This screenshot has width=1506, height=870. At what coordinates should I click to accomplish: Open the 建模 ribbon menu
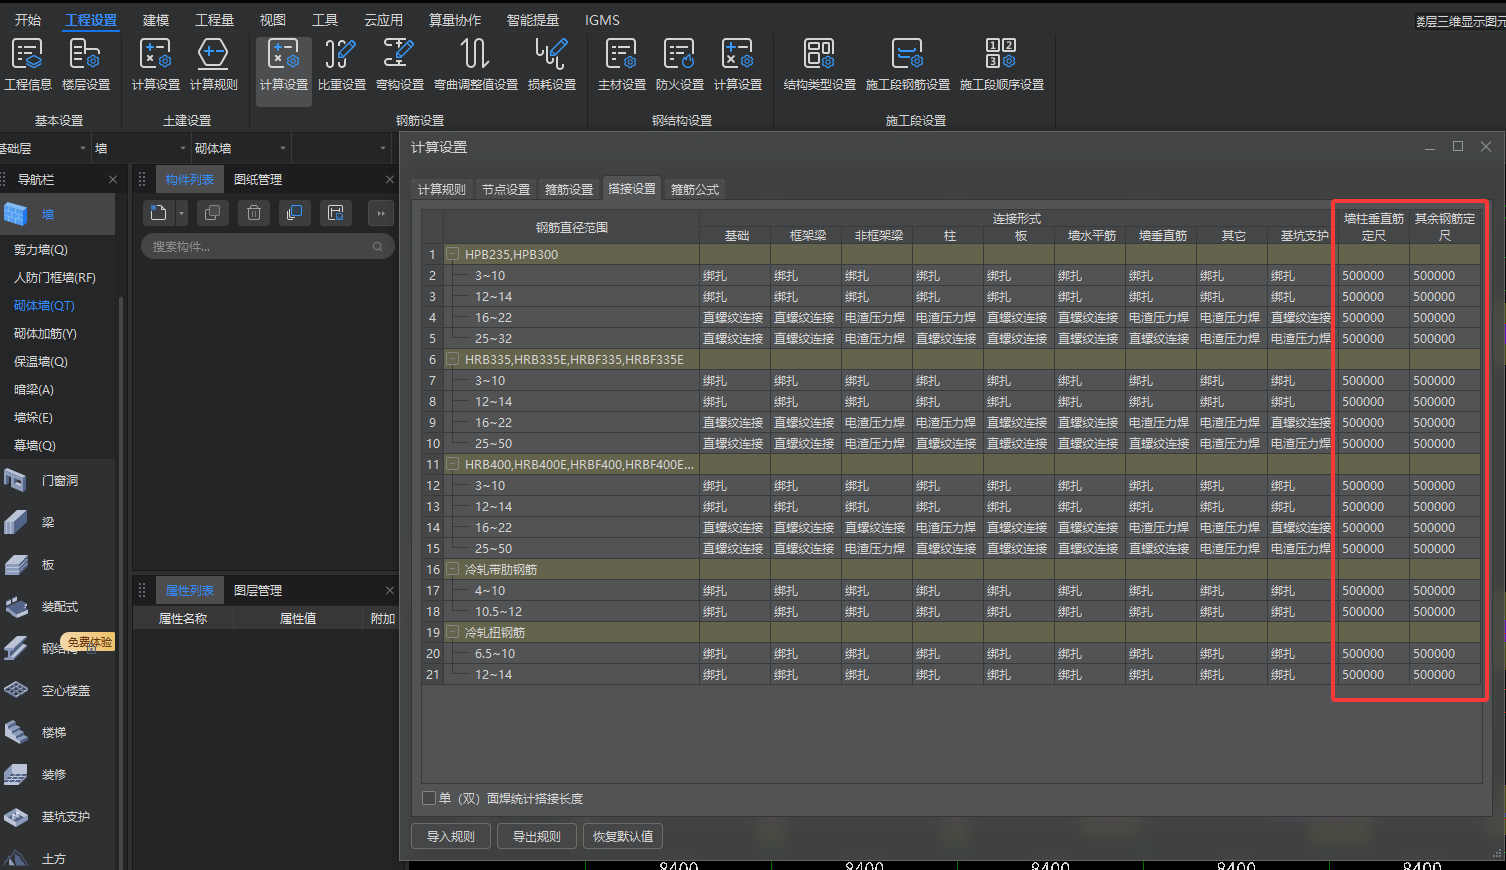point(156,20)
